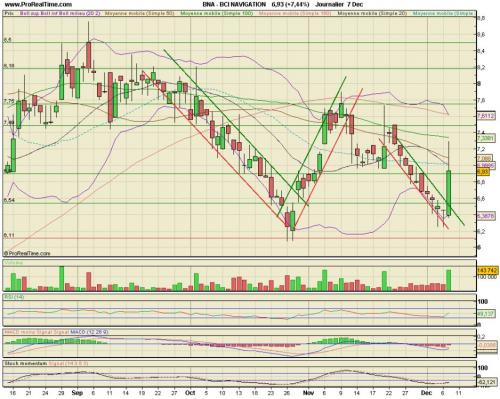Viewport: 500px width, 399px height.
Task: Click the yellow 6,93 current price tag
Action: [x=483, y=172]
